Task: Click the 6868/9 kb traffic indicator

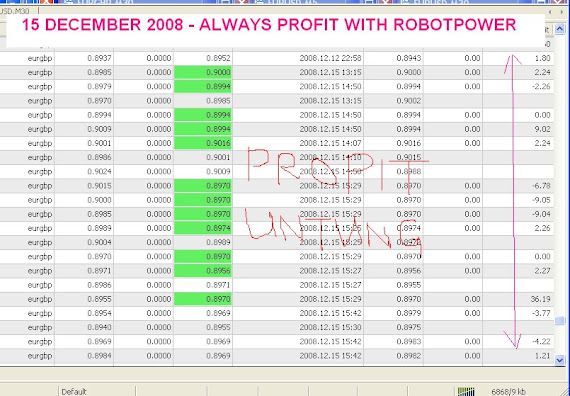Action: click(508, 392)
